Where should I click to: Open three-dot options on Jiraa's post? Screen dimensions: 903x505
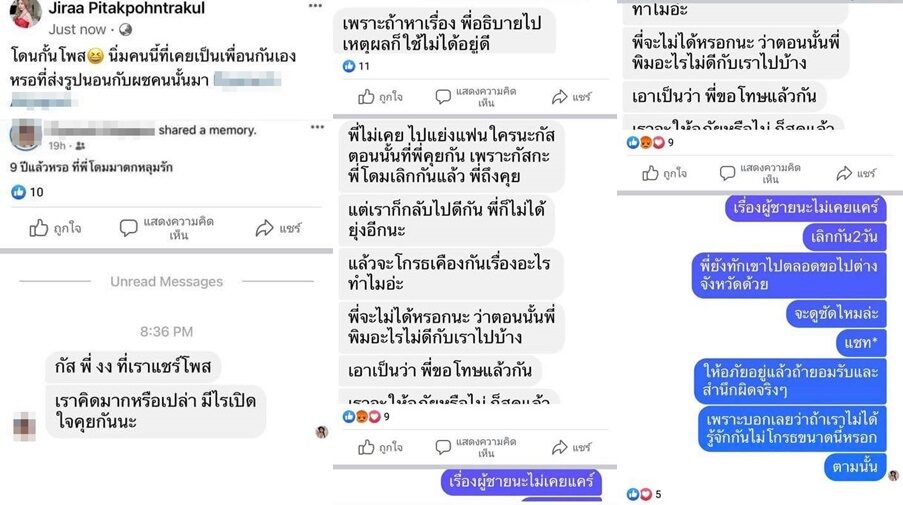[x=316, y=6]
